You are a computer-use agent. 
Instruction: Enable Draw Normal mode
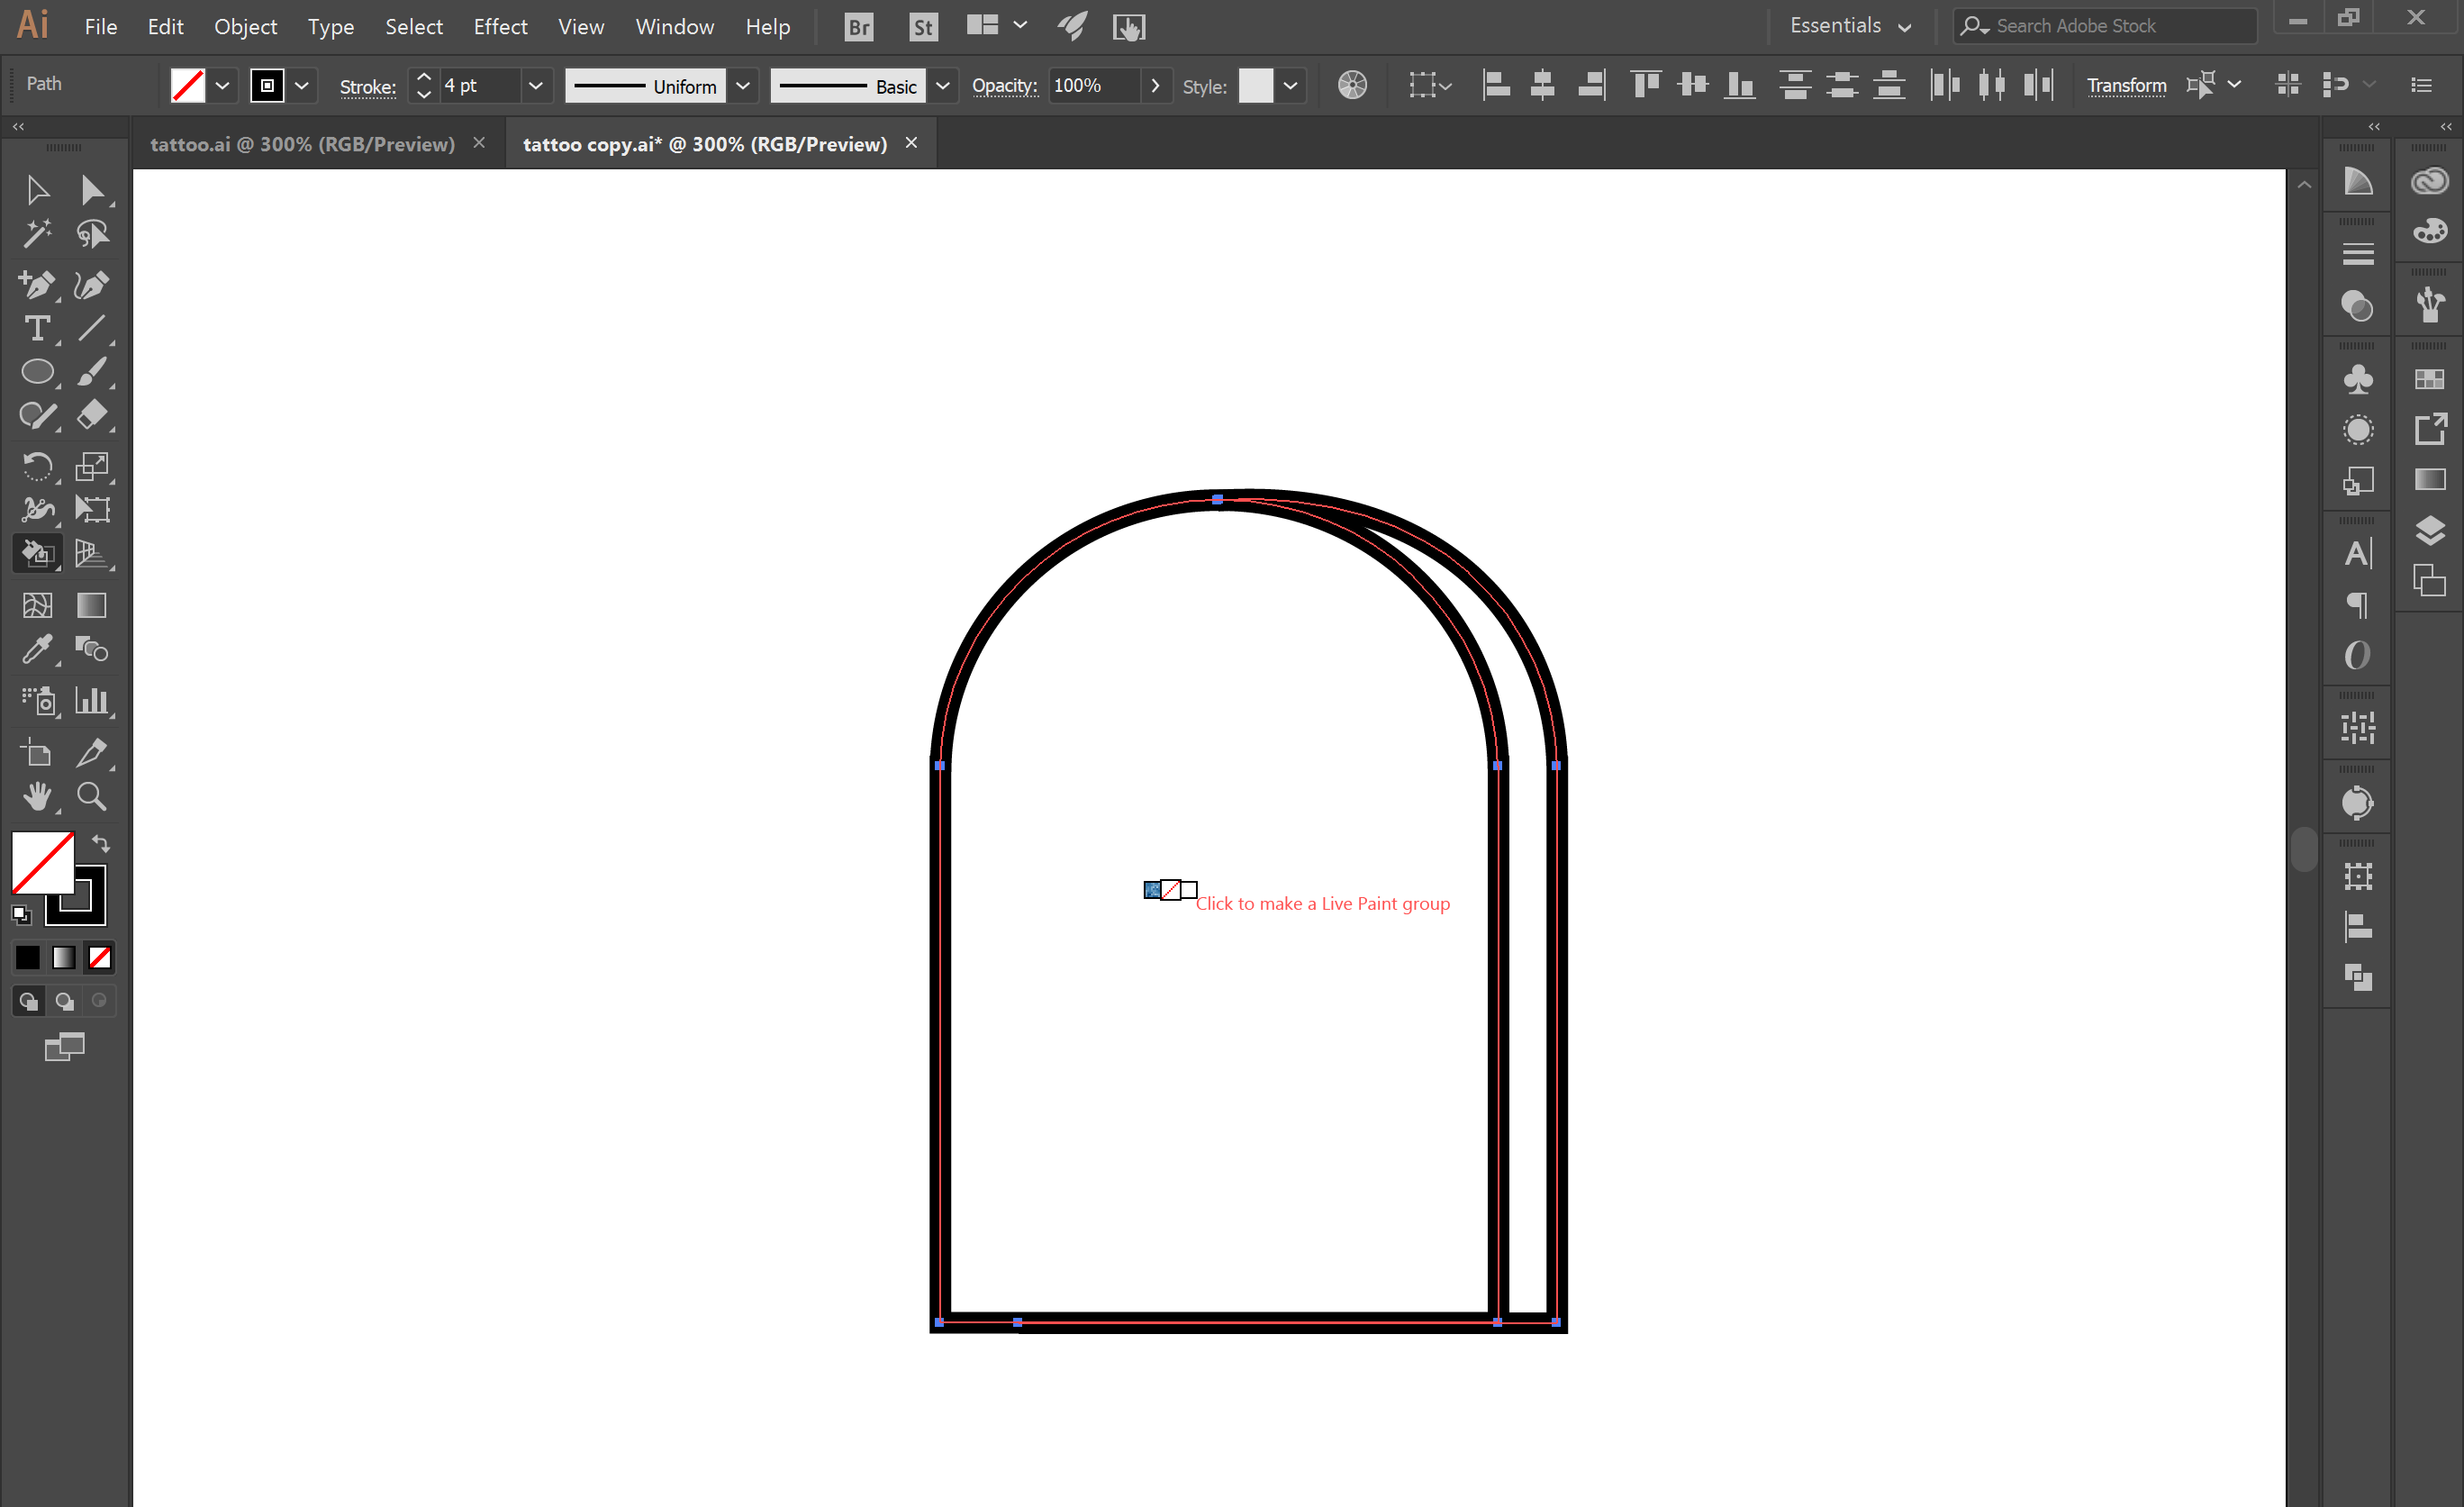pos(28,1001)
